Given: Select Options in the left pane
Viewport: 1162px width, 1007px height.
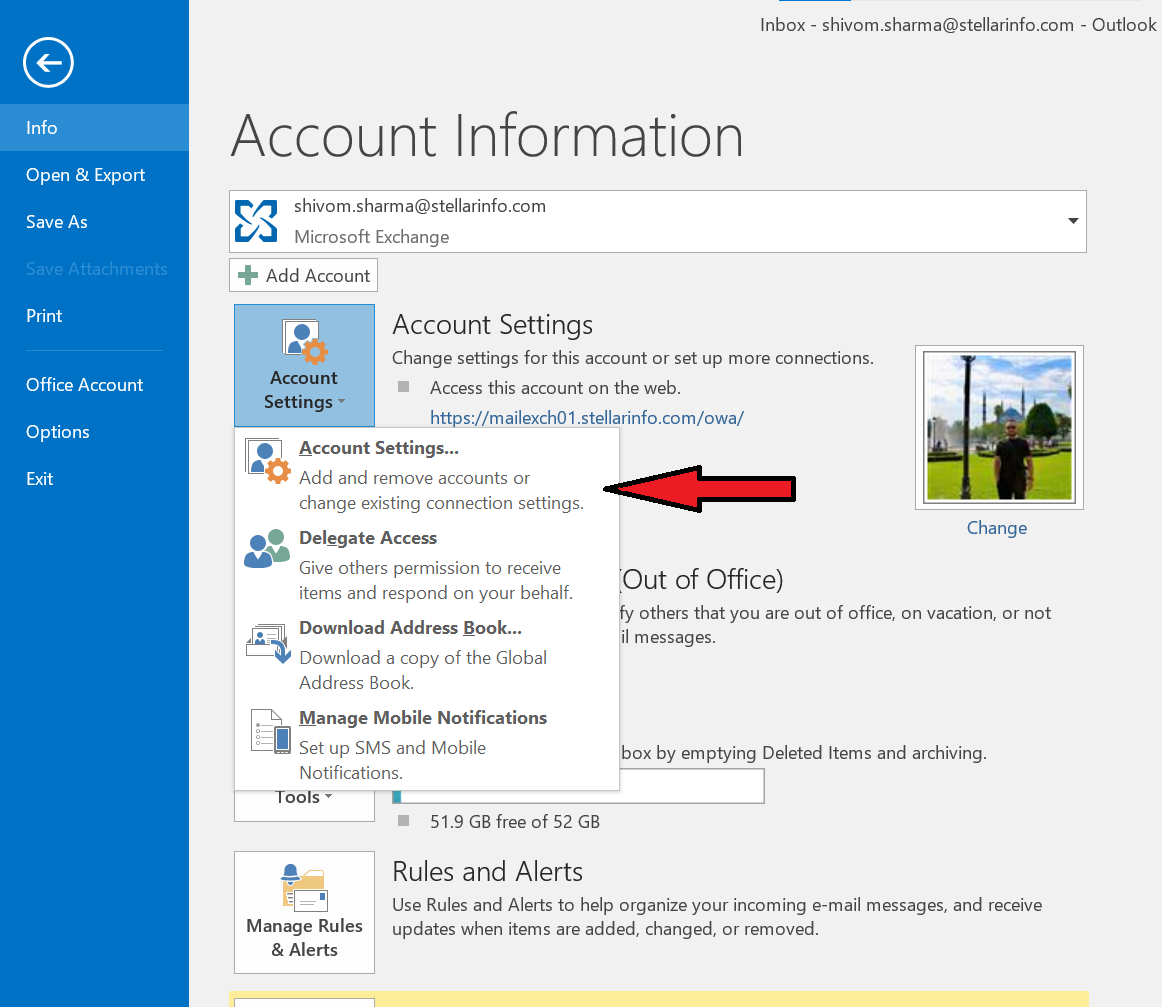Looking at the screenshot, I should 57,431.
